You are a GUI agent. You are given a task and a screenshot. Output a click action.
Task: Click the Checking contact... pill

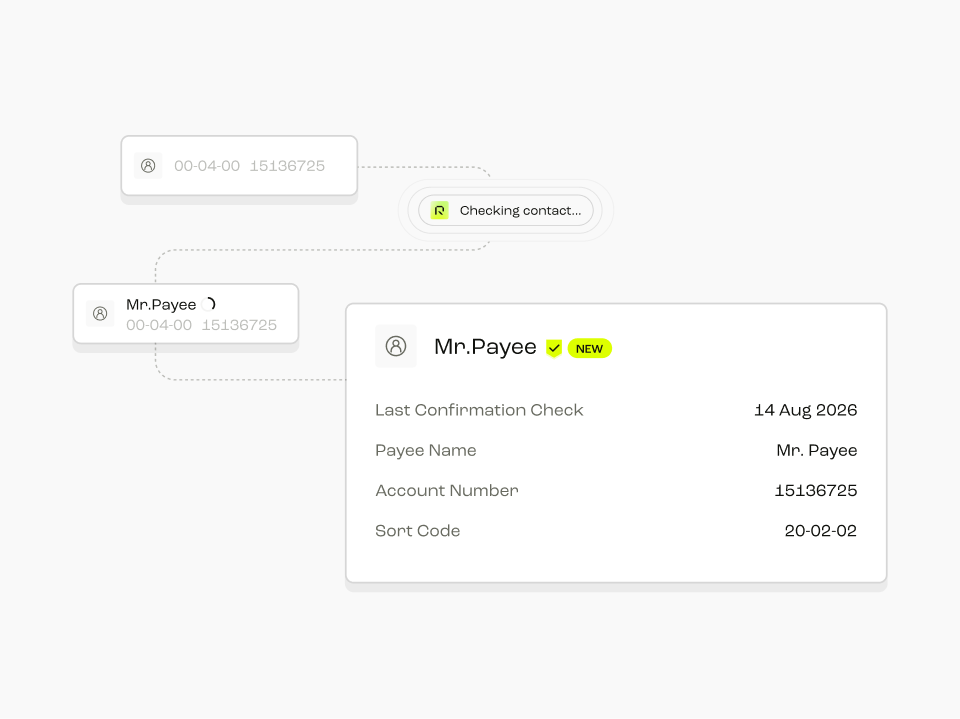click(x=506, y=211)
